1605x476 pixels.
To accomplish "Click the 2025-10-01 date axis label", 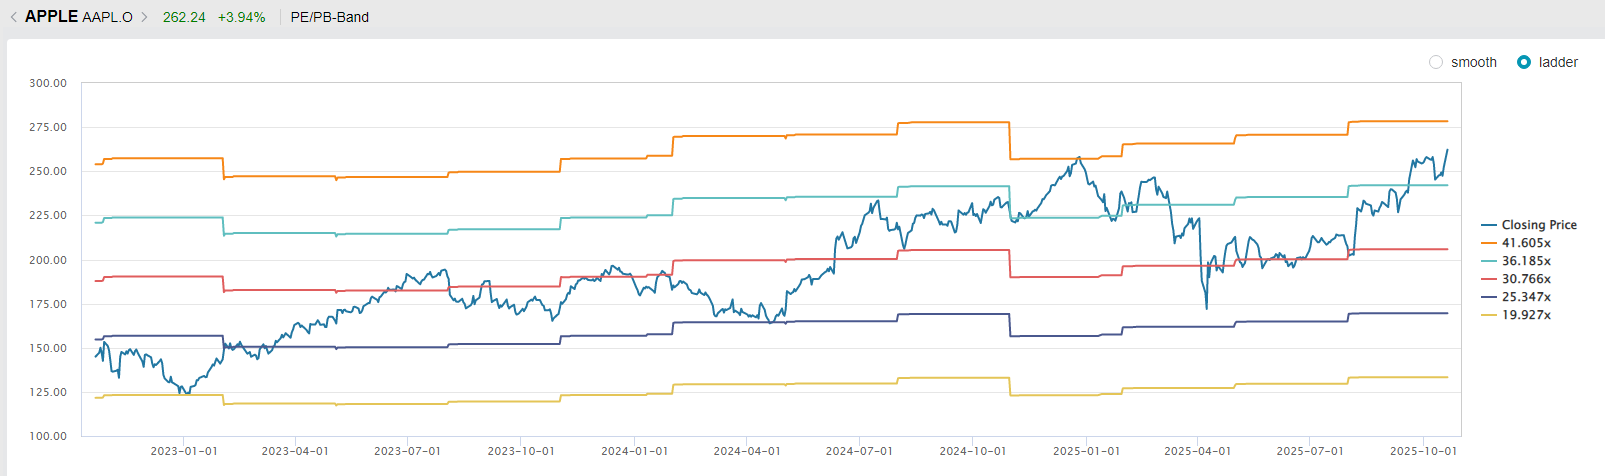I will pos(1423,451).
